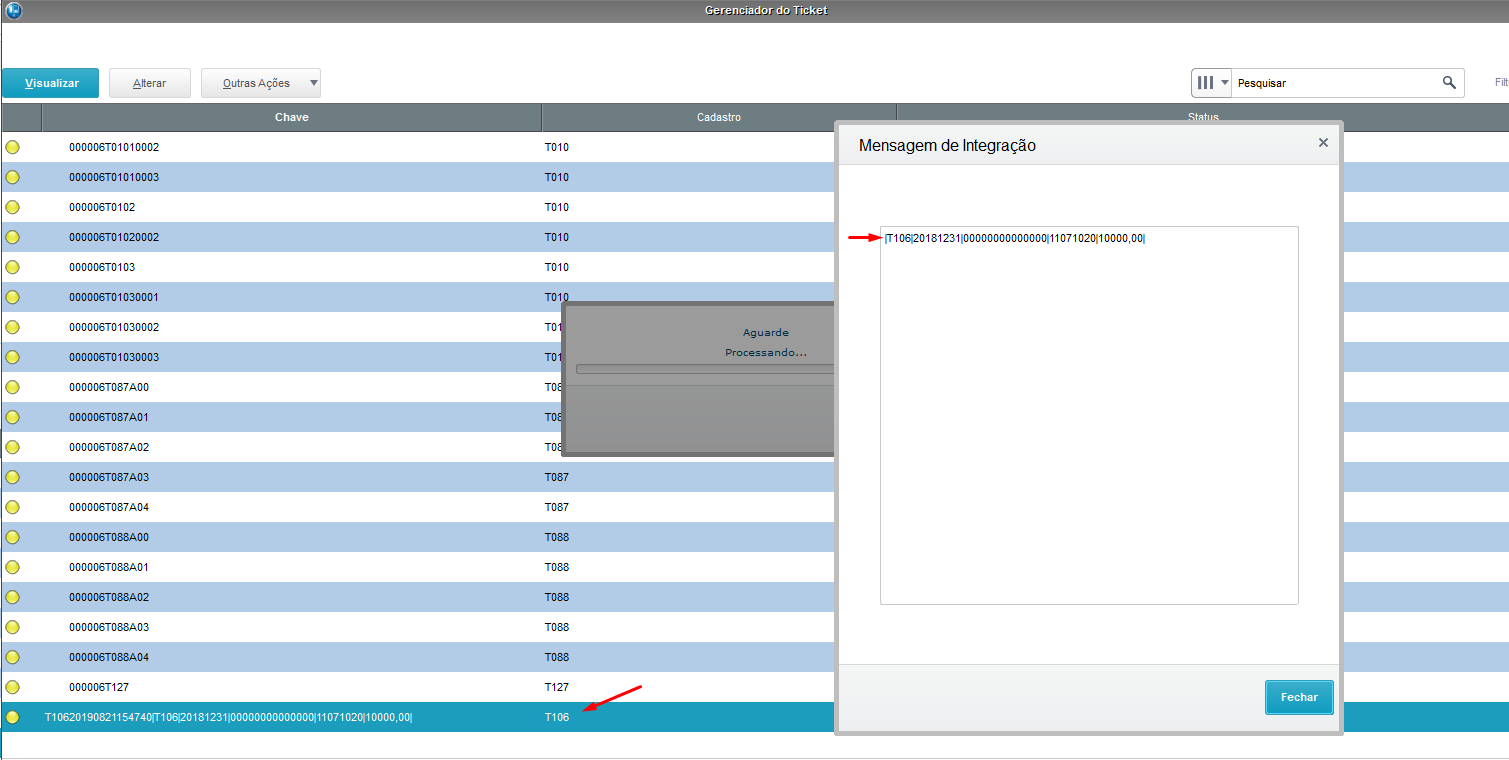Select row 000006T0103
The height and width of the screenshot is (760, 1509).
[102, 267]
